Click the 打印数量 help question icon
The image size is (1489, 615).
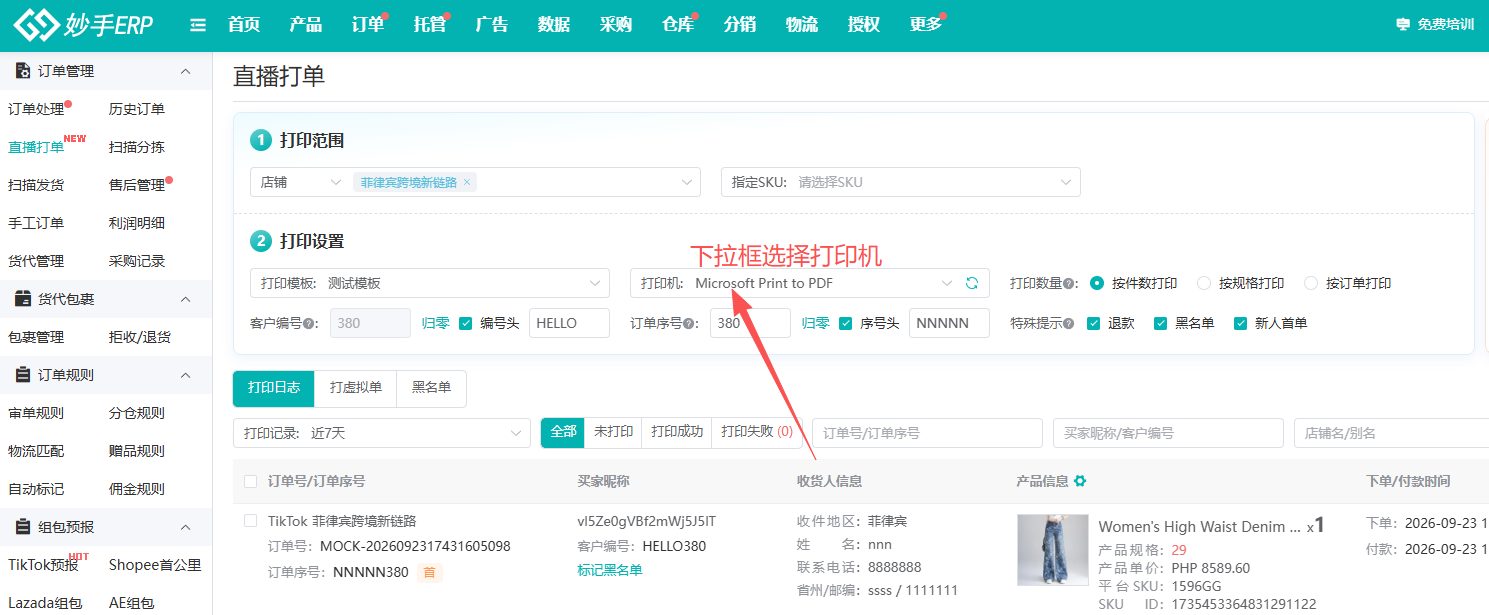click(1071, 284)
